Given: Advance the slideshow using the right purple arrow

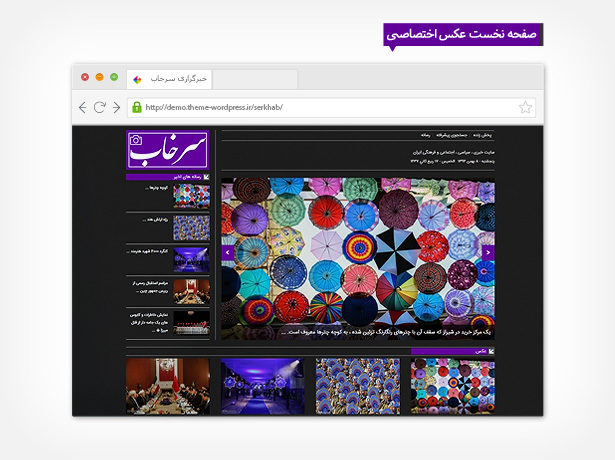Looking at the screenshot, I should (488, 253).
